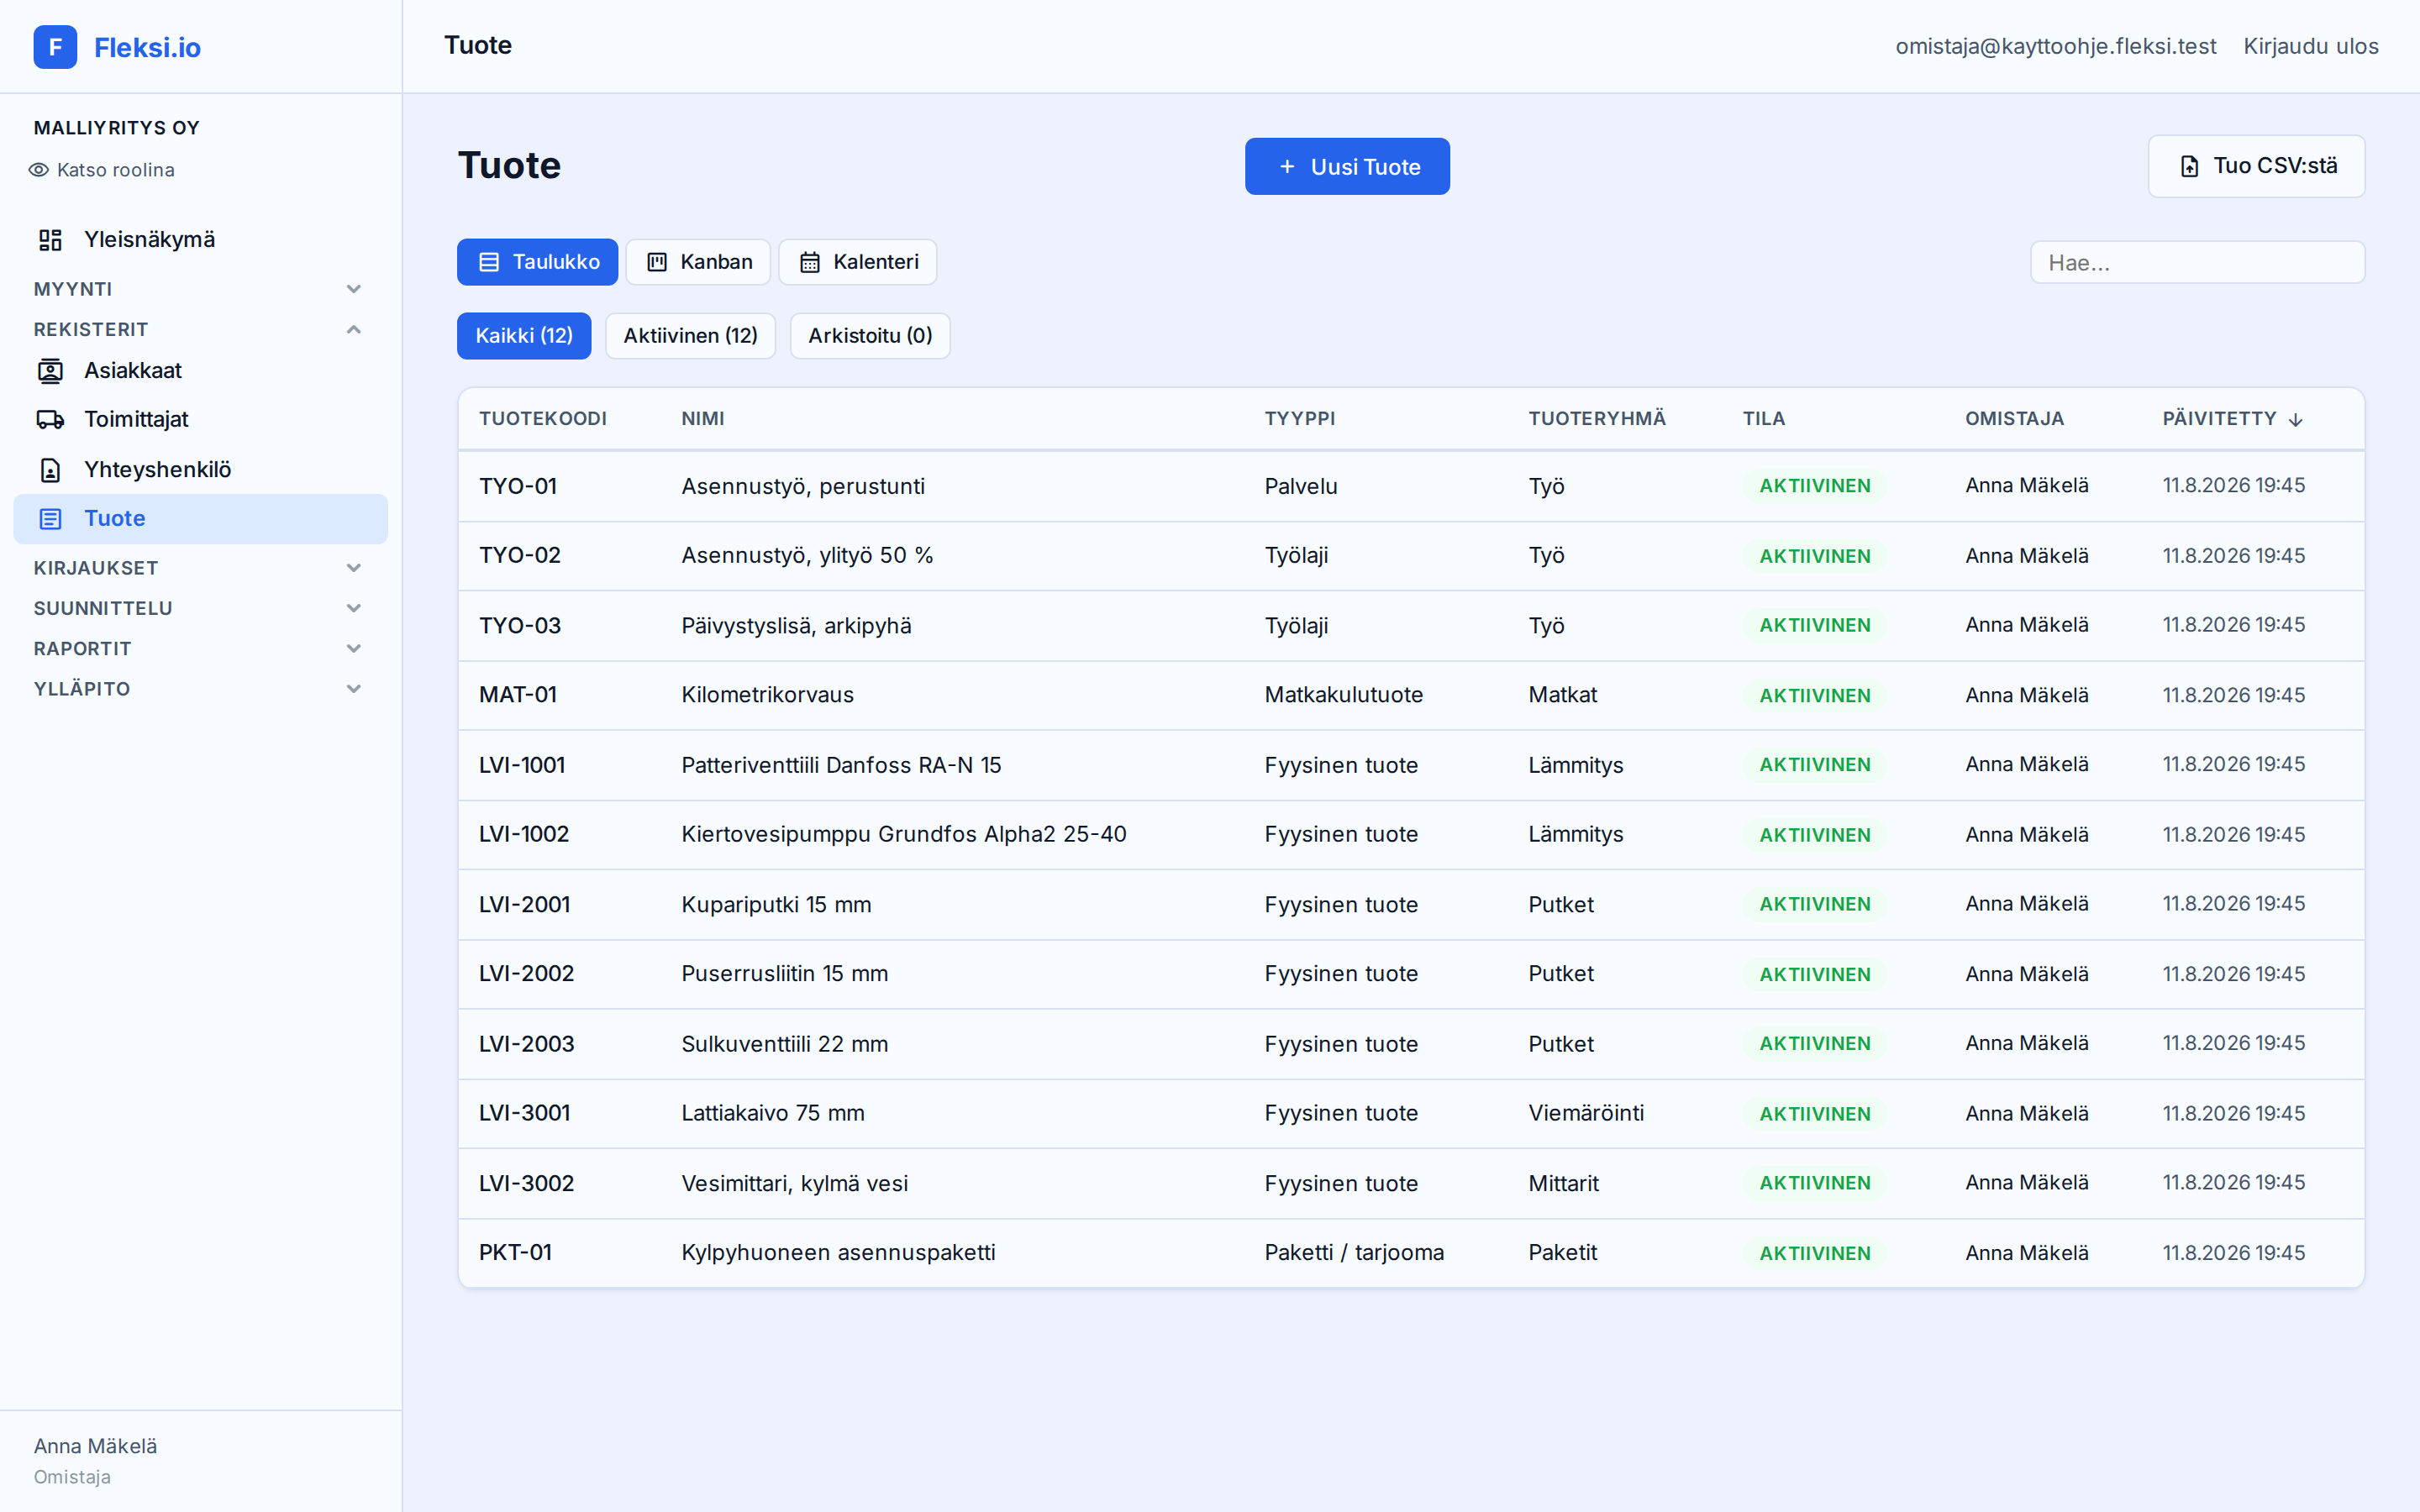Switch to Taulukko table view

tap(537, 262)
